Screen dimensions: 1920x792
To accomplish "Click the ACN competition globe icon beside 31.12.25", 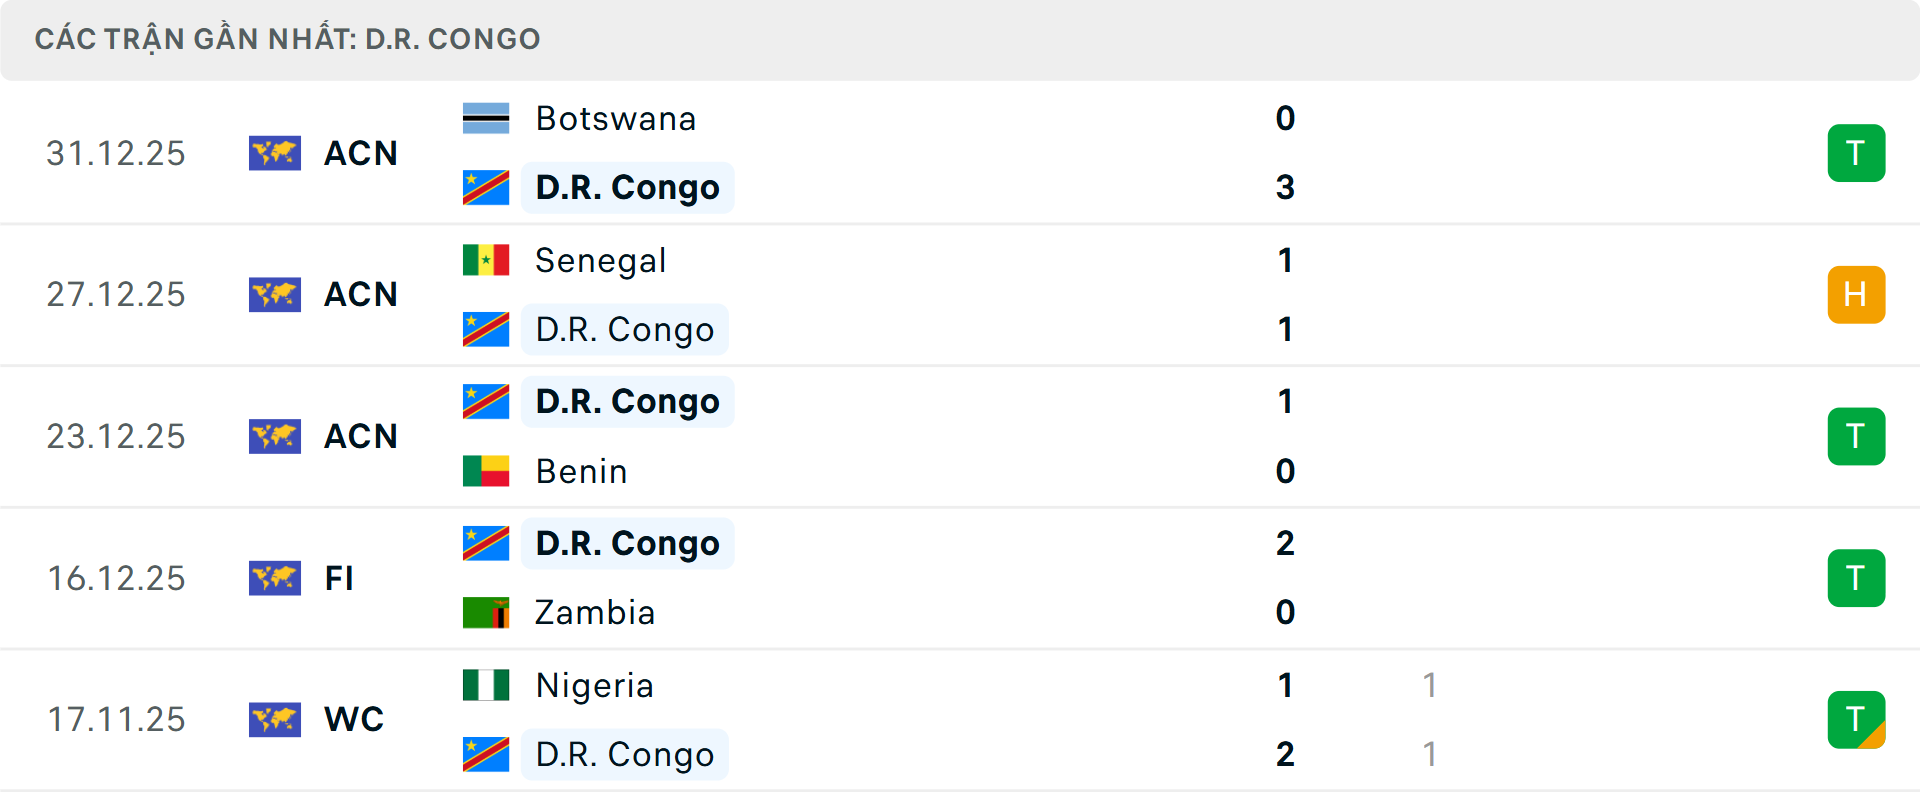I will tap(275, 153).
